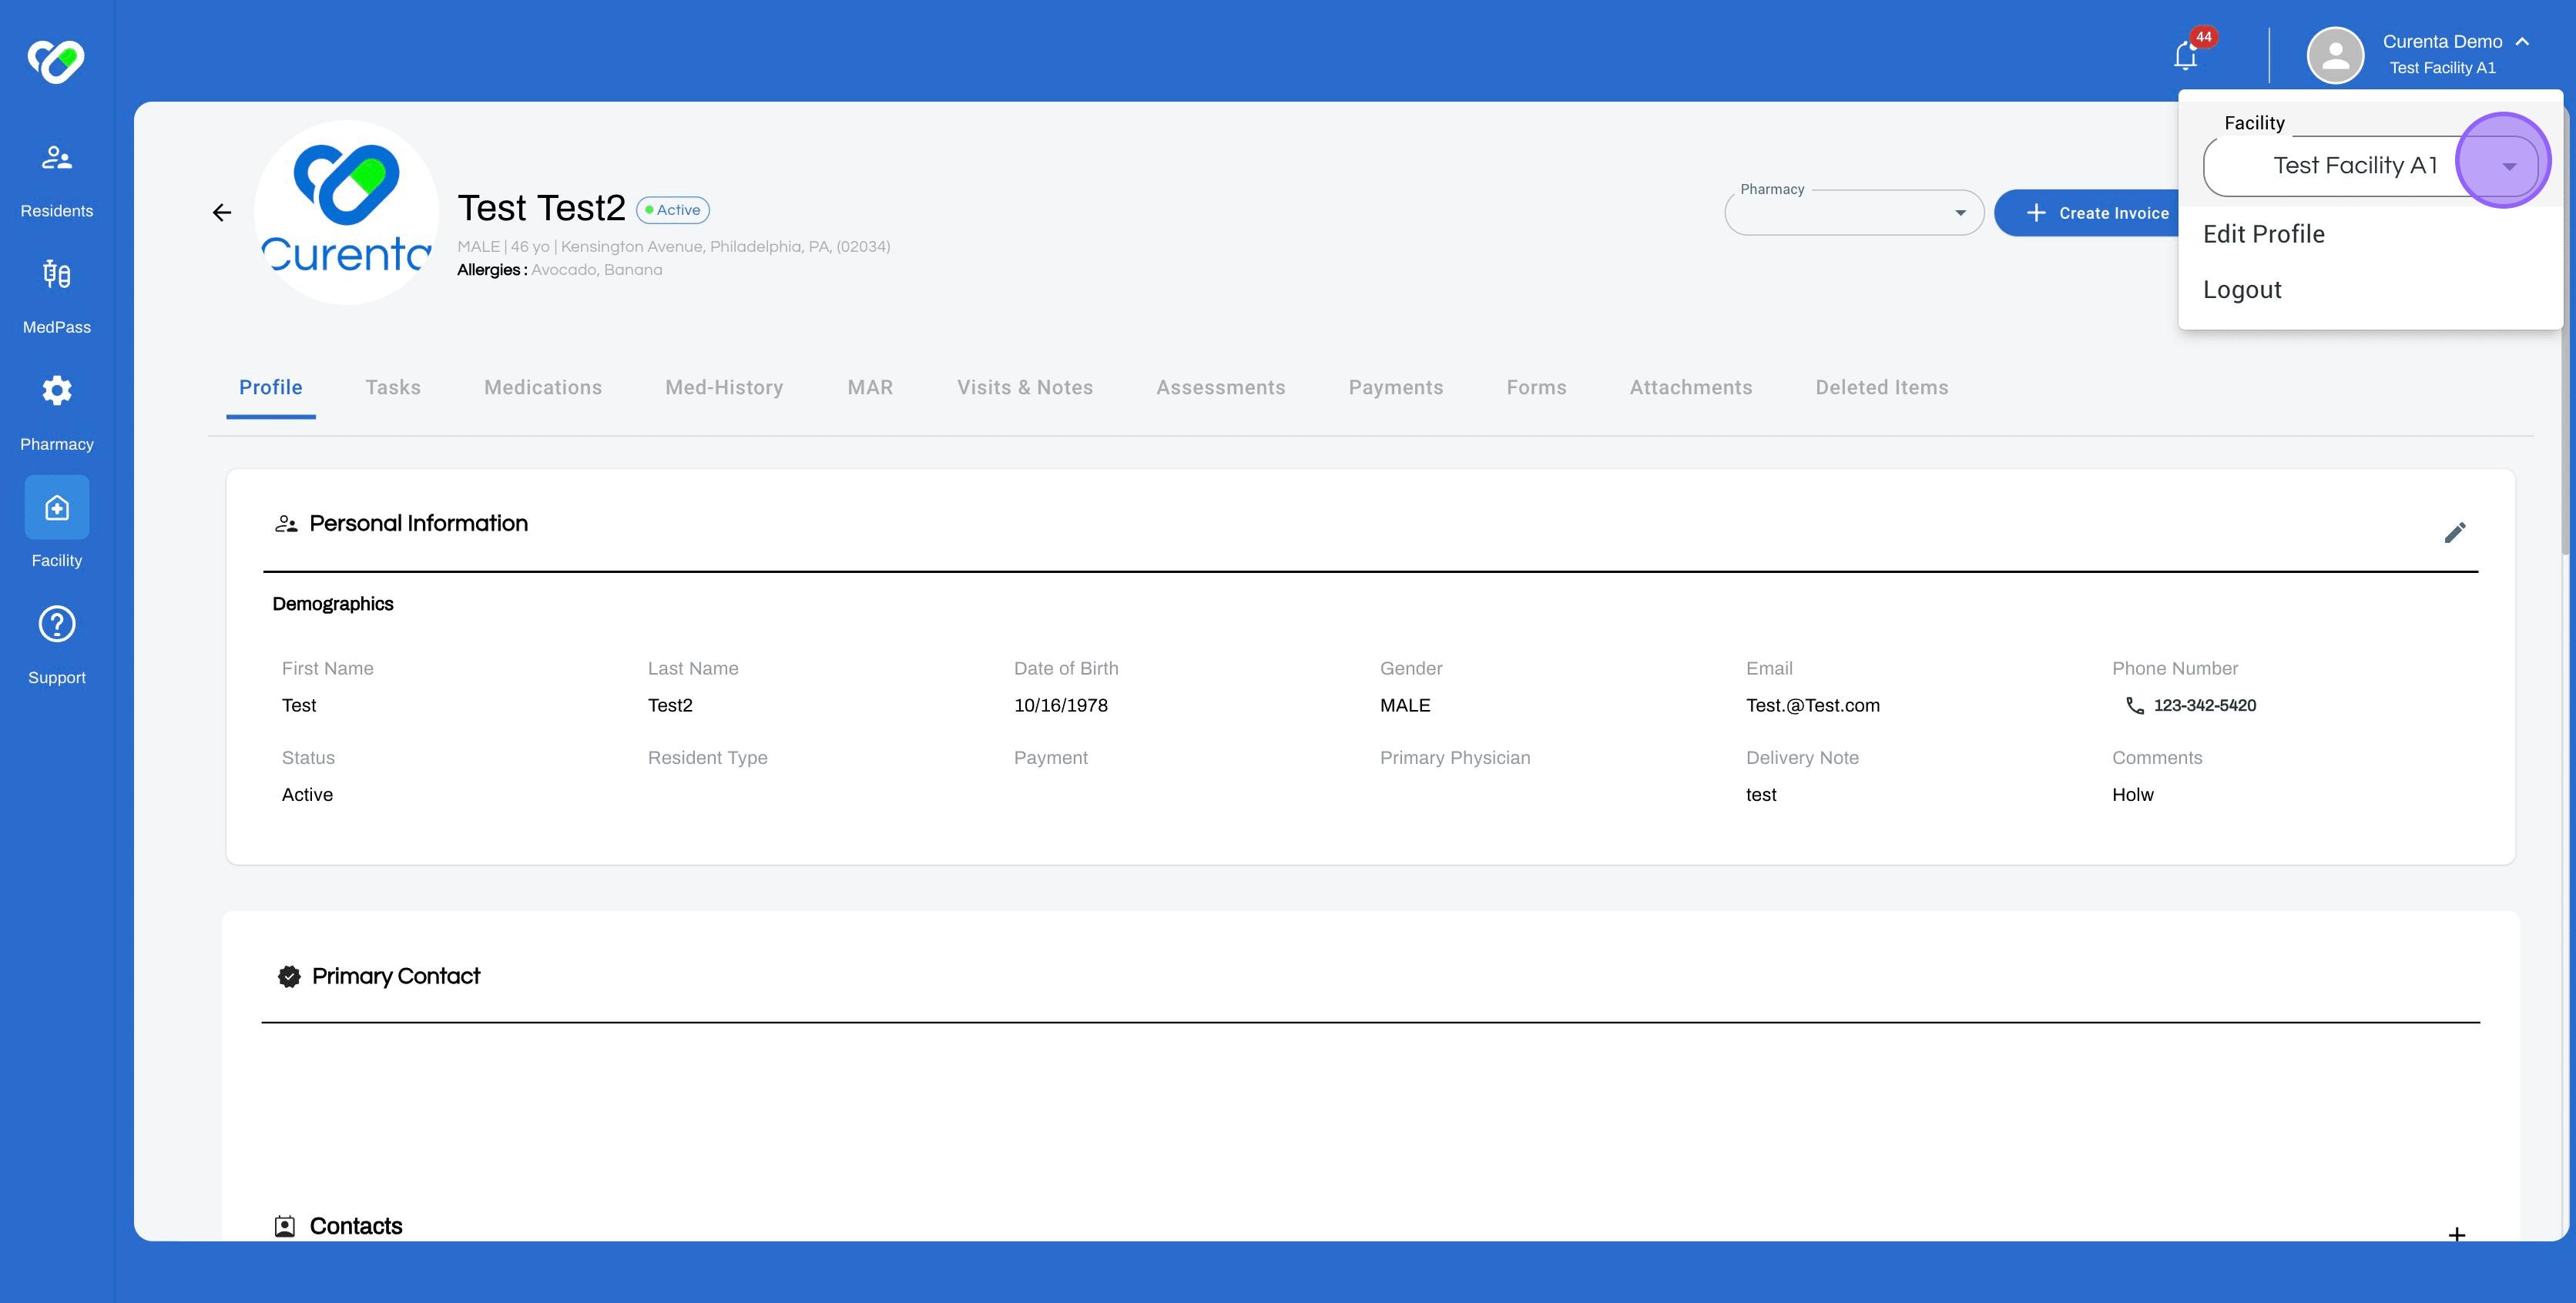Switch to the MAR tab
The image size is (2576, 1303).
870,388
